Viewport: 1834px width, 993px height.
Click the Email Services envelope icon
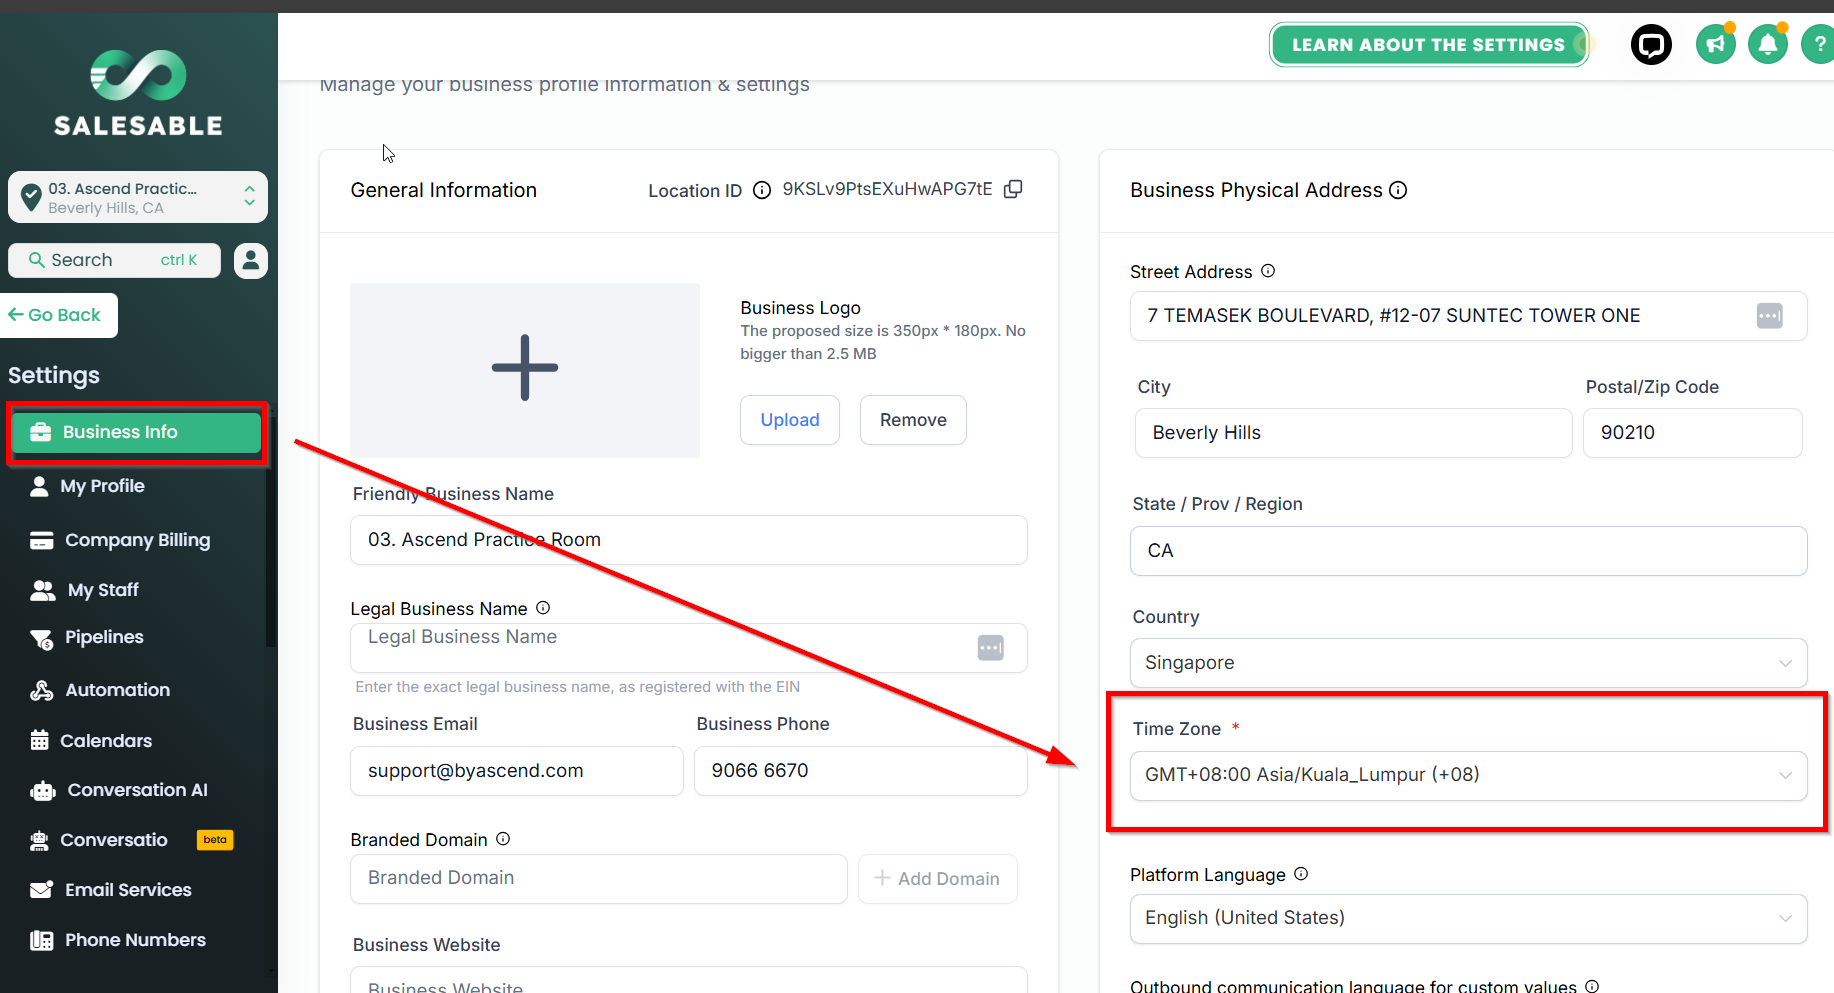pos(42,890)
